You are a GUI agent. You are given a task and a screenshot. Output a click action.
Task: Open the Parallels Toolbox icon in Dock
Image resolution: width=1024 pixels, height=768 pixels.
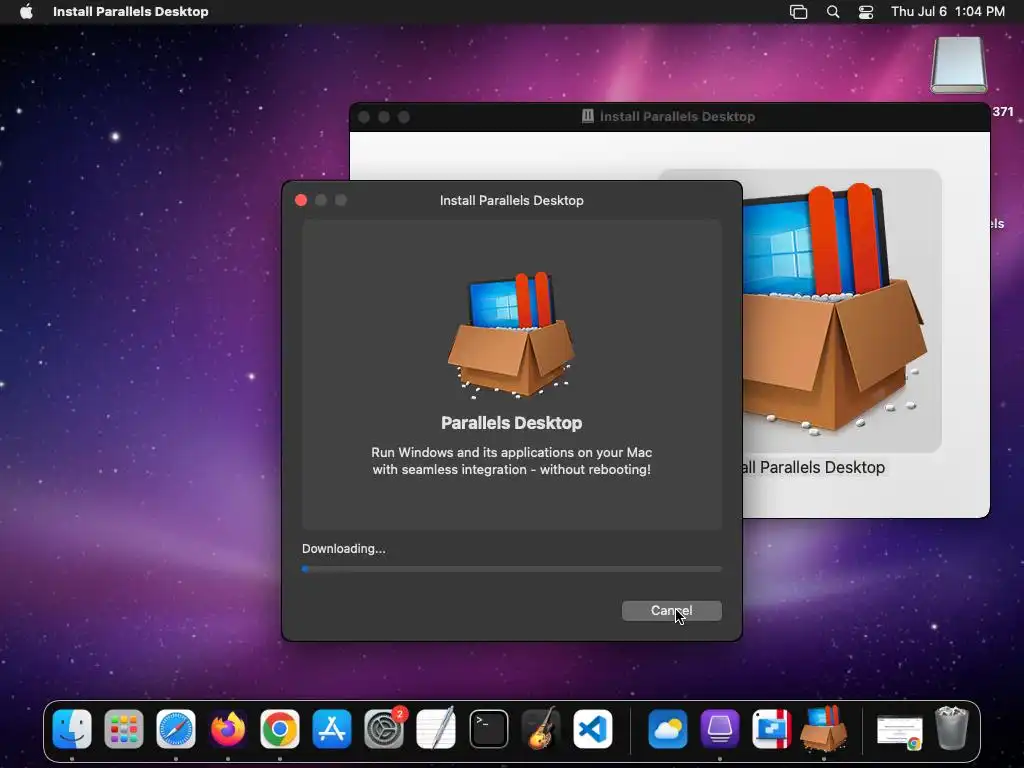tap(771, 728)
